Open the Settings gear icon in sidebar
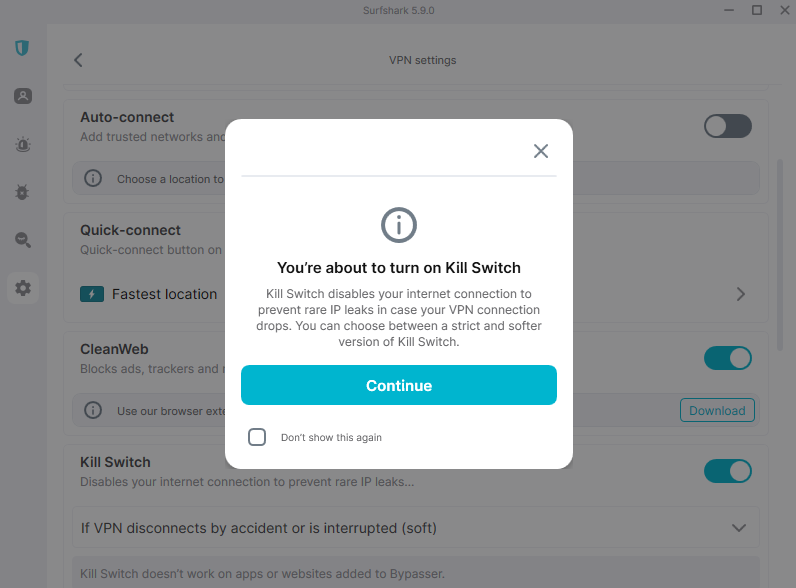Image resolution: width=796 pixels, height=588 pixels. pos(22,288)
